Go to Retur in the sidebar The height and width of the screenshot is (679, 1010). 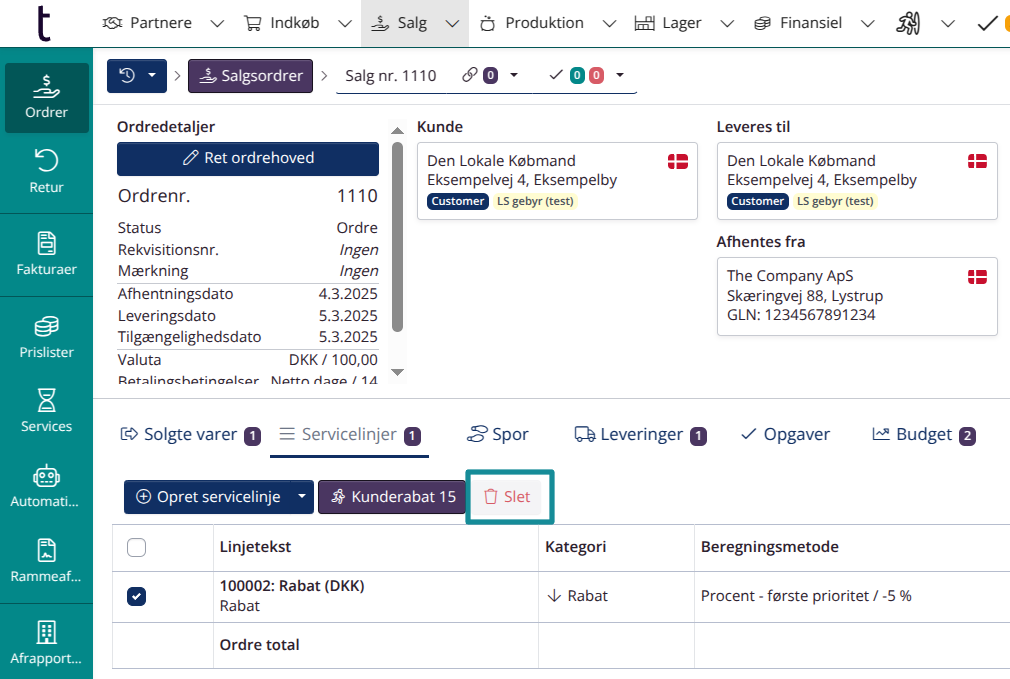46,171
